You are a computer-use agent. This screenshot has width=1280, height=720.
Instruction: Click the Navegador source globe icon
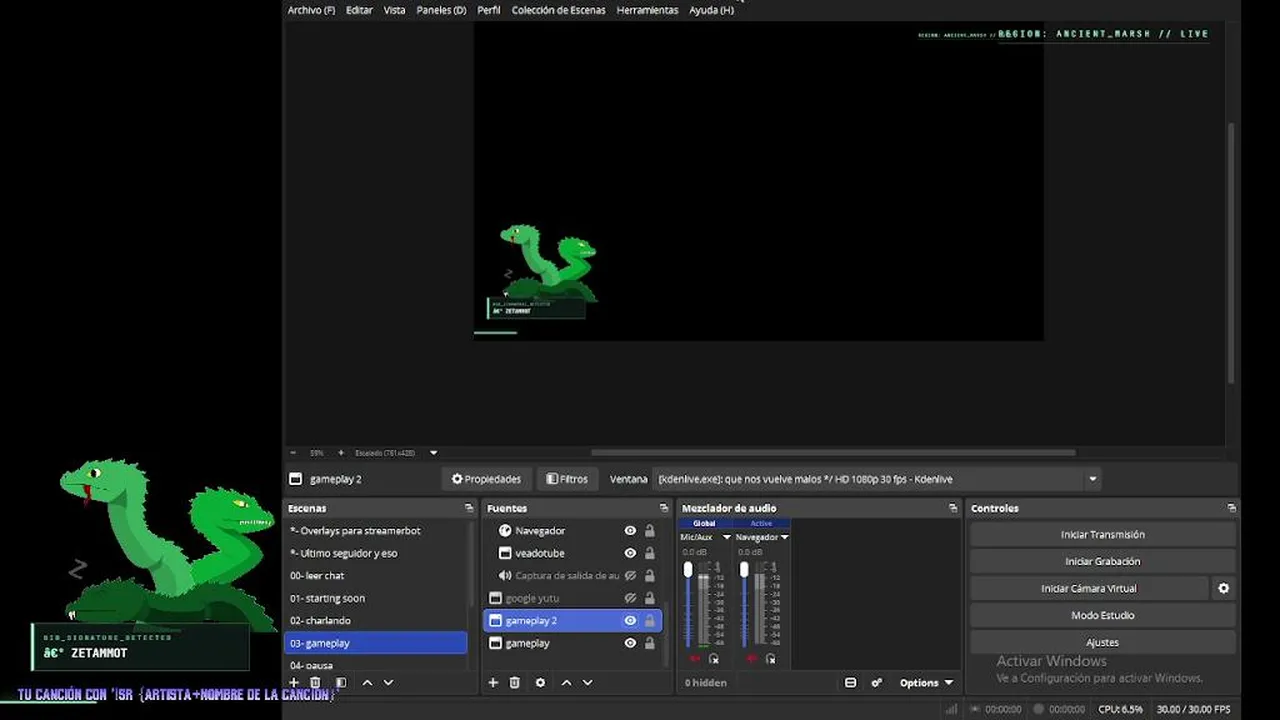point(505,530)
